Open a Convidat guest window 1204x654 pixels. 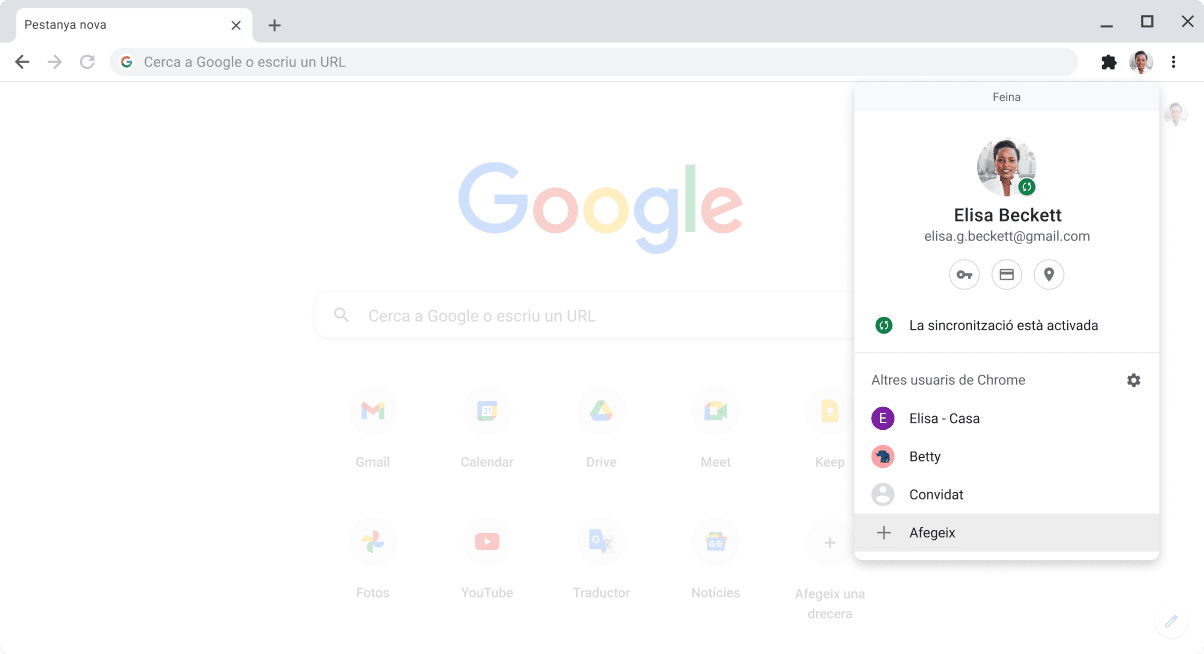click(1006, 494)
